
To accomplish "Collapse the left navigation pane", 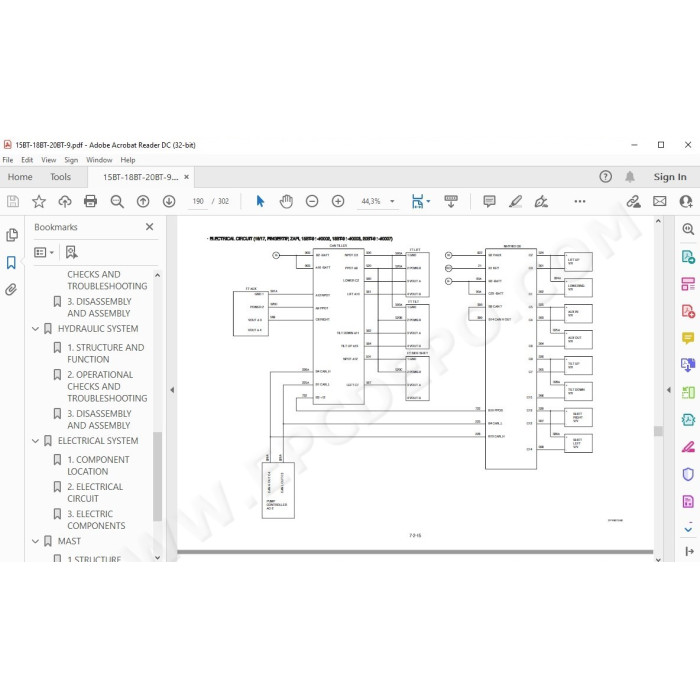I will (172, 390).
